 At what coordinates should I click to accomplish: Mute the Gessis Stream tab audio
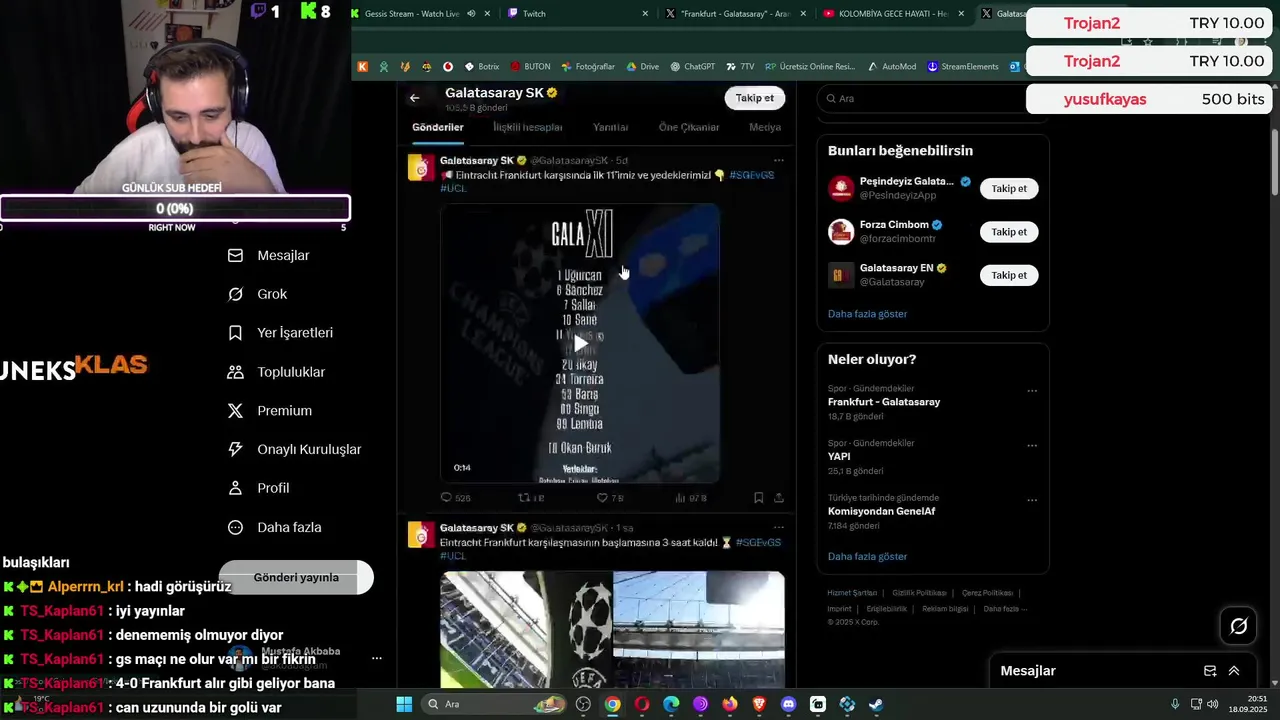coord(470,14)
